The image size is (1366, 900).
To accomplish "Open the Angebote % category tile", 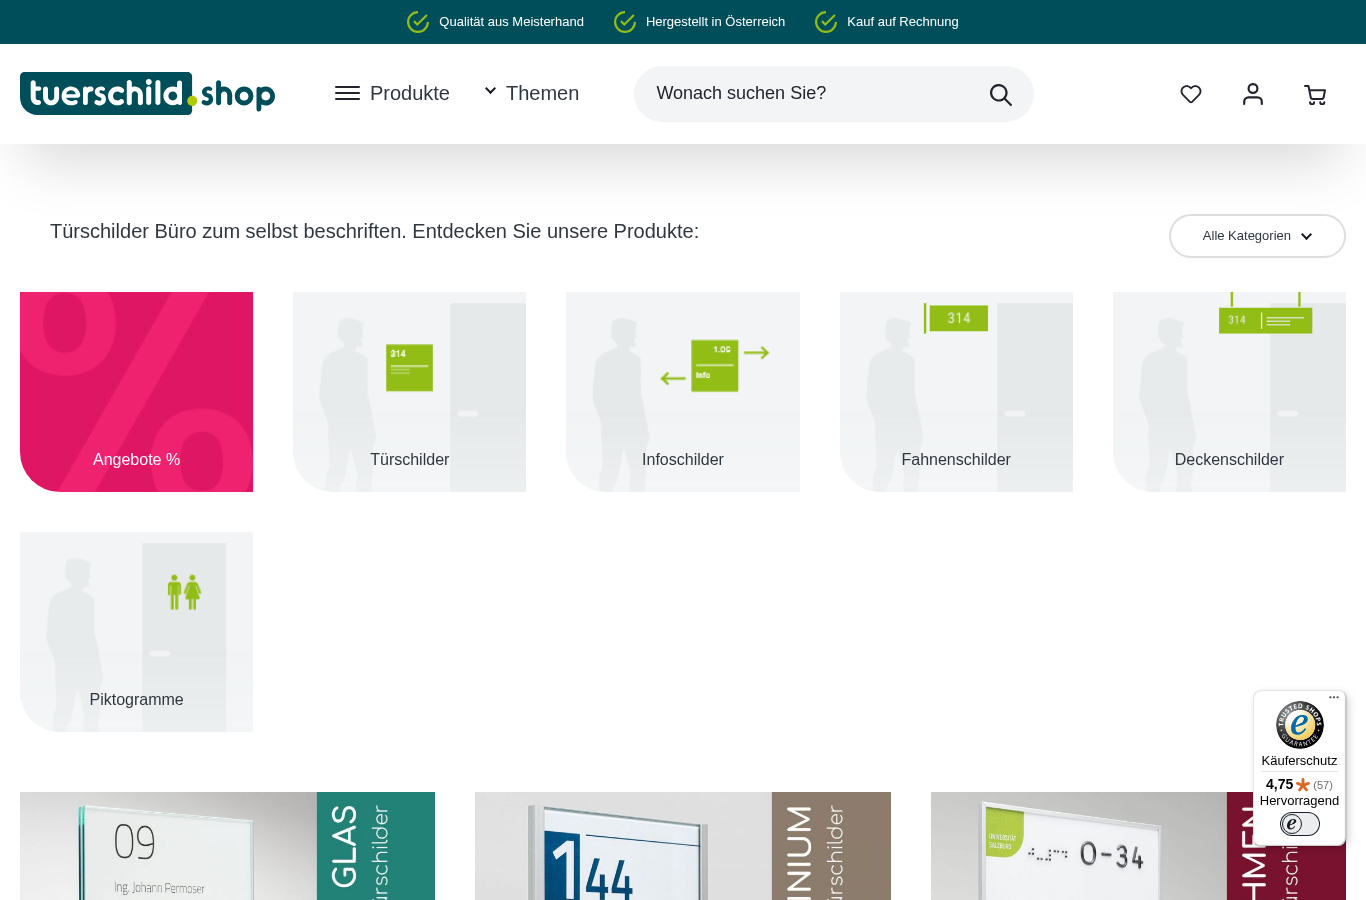I will click(x=136, y=392).
